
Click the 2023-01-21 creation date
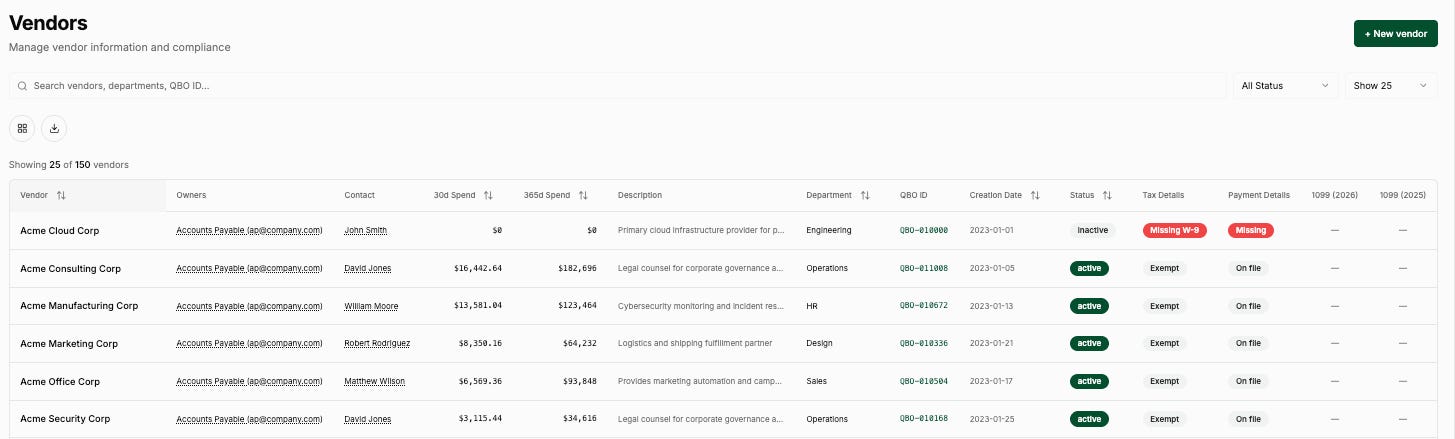(x=991, y=343)
